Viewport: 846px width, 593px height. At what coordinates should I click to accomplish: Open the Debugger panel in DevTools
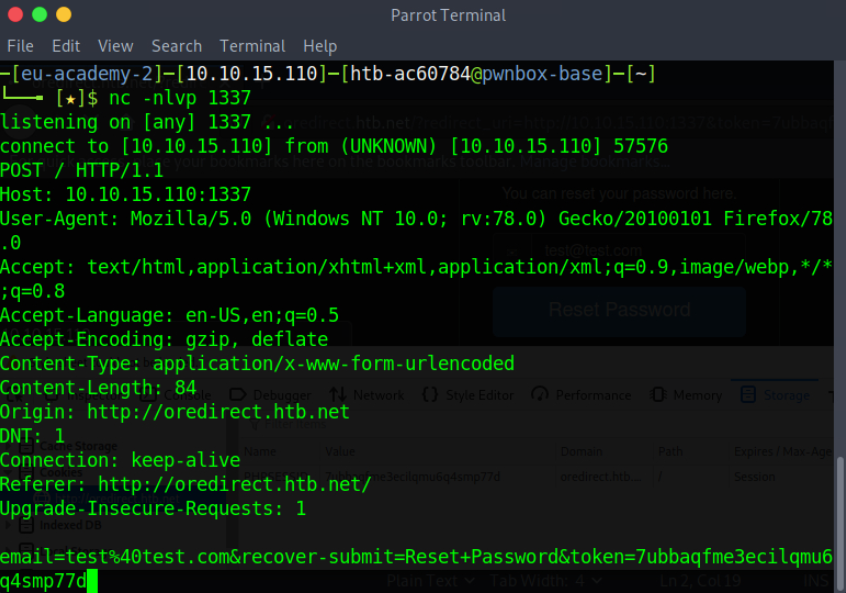(x=281, y=394)
